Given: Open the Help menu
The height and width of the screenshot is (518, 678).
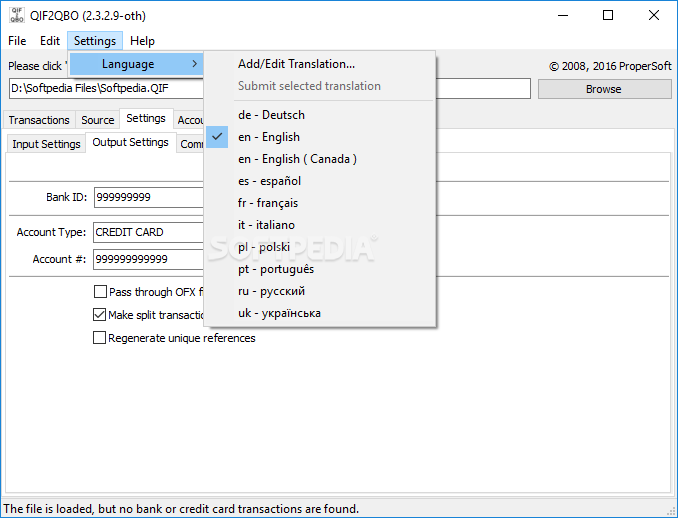Looking at the screenshot, I should click(142, 41).
